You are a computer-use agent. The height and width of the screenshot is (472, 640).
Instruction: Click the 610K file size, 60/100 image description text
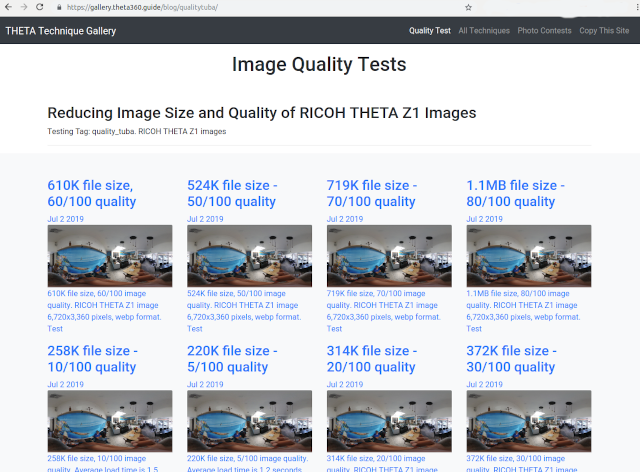point(104,311)
